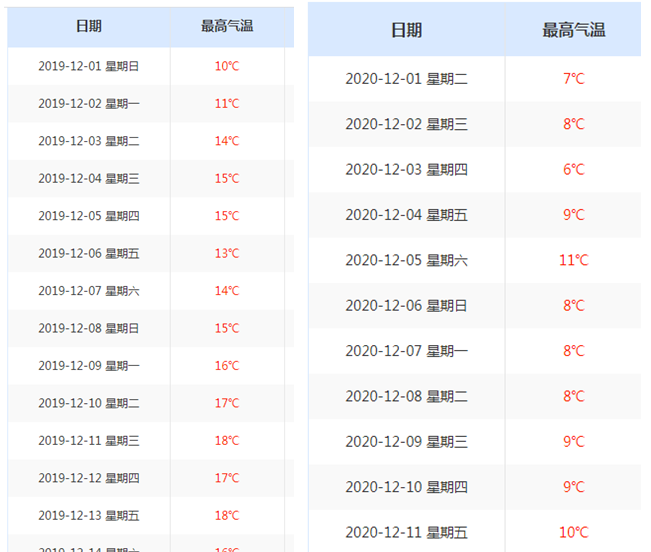Screen dimensions: 651x552
Task: Select the 2020-12-01 星期二 date cell
Action: (x=406, y=78)
